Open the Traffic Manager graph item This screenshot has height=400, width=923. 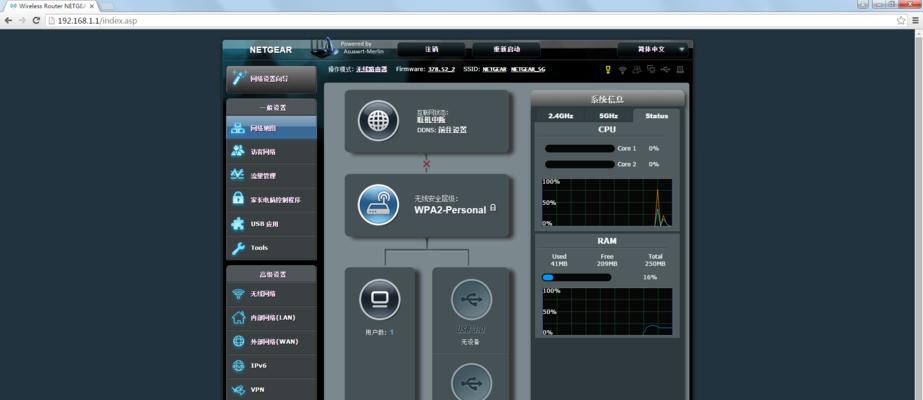[x=271, y=176]
